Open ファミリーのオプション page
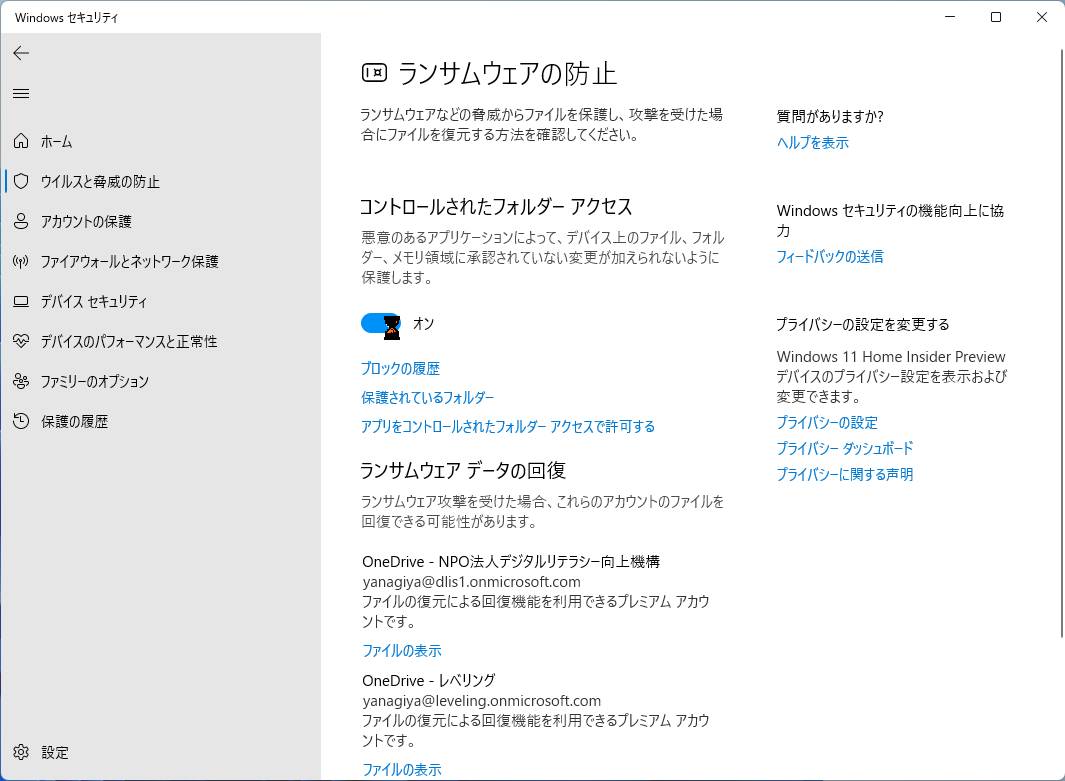 coord(94,381)
